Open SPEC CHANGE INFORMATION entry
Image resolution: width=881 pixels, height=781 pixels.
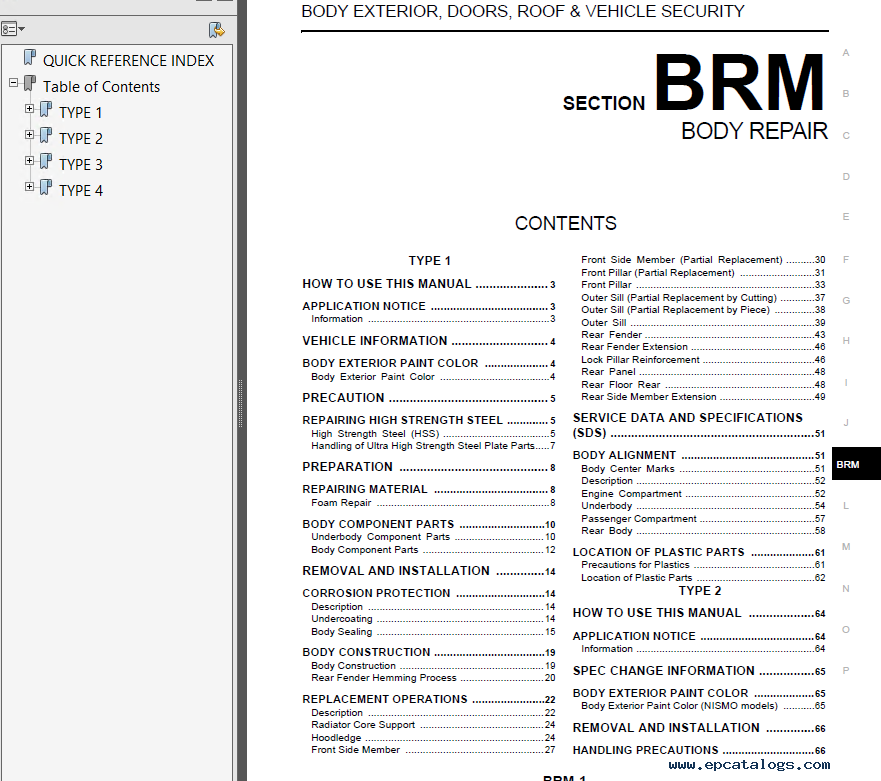699,671
